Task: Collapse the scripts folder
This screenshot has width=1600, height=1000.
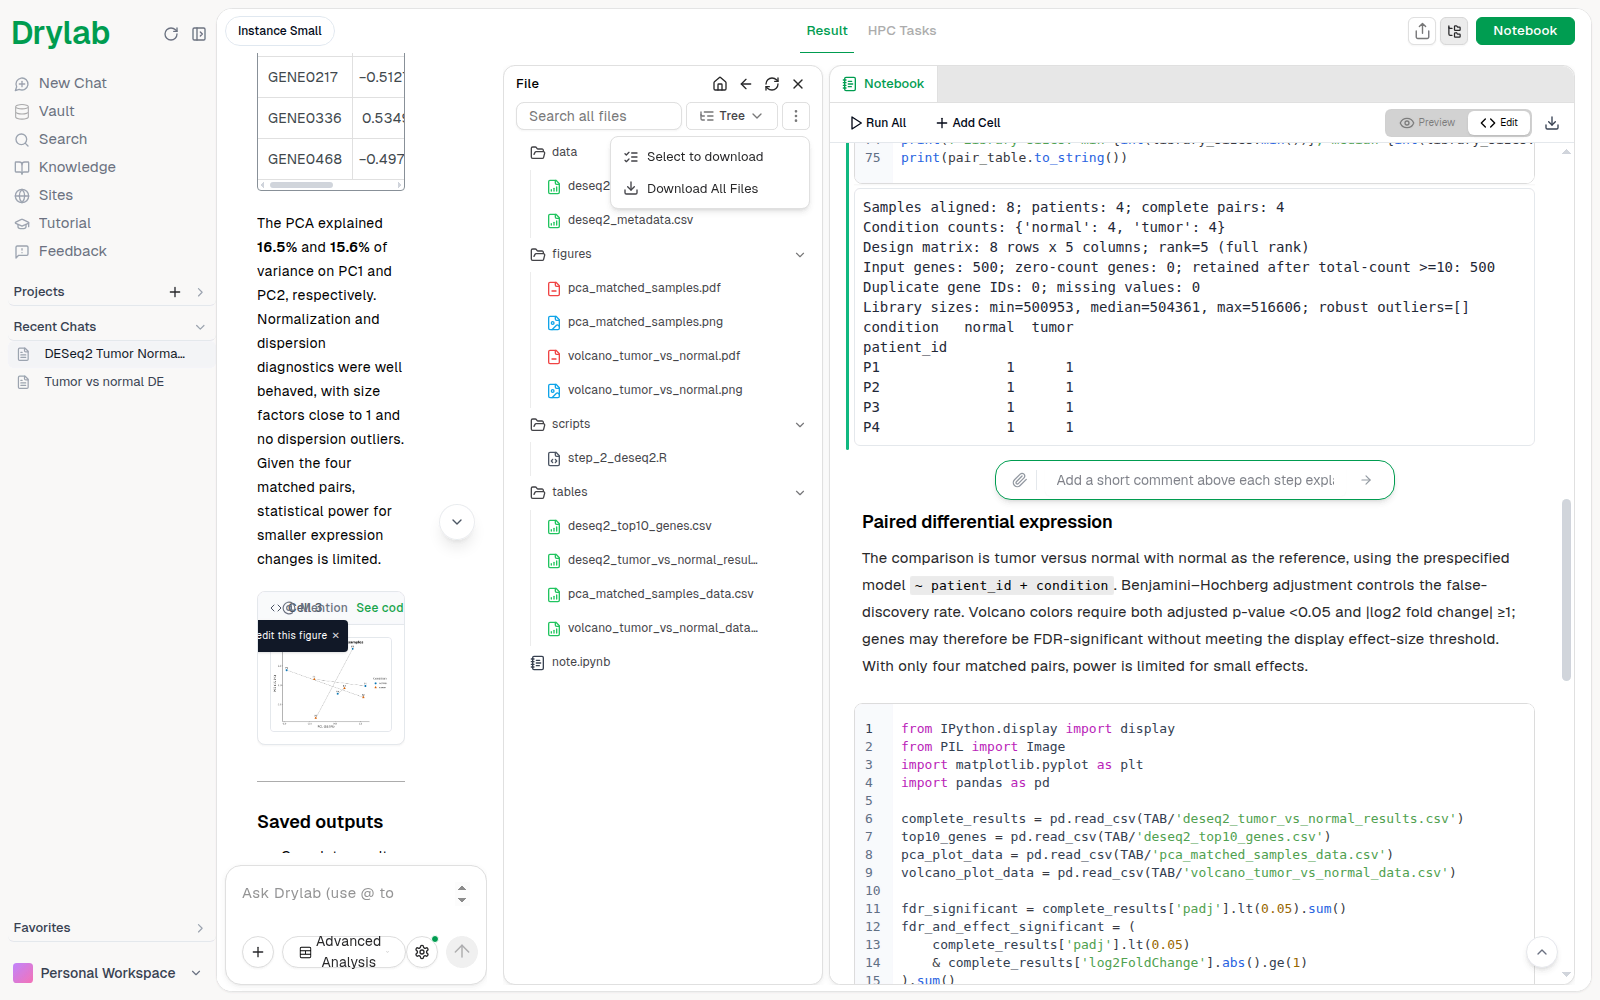Action: (x=800, y=425)
